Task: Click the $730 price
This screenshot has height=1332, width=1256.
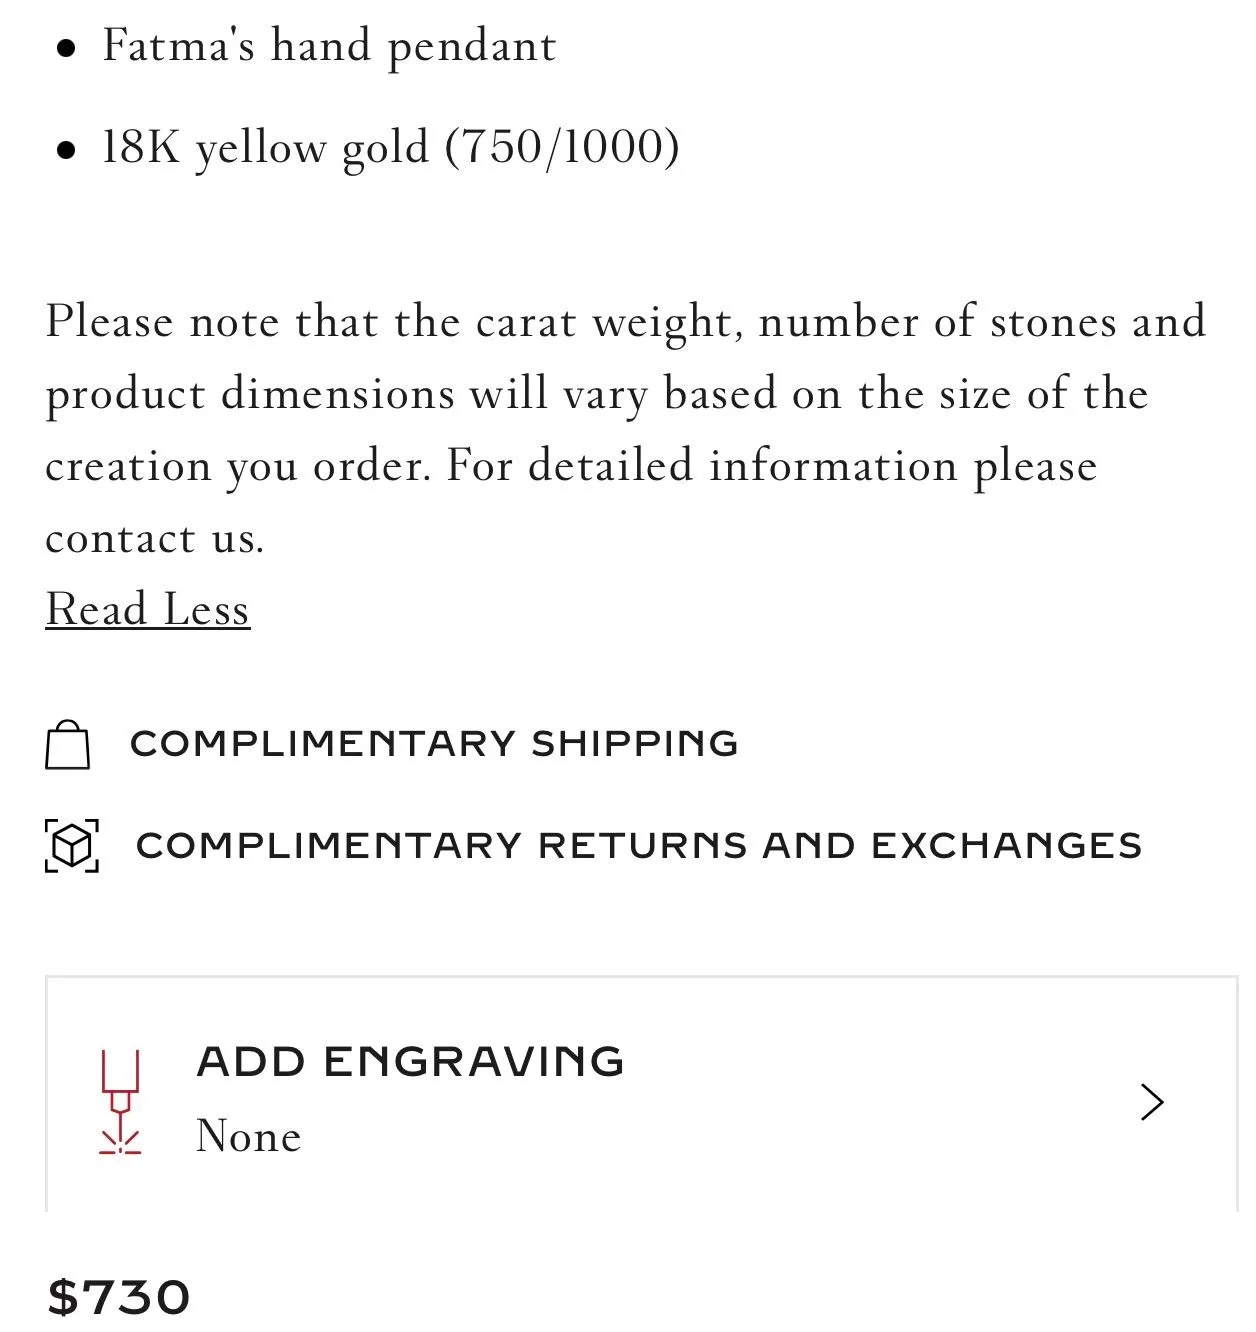Action: tap(119, 1298)
